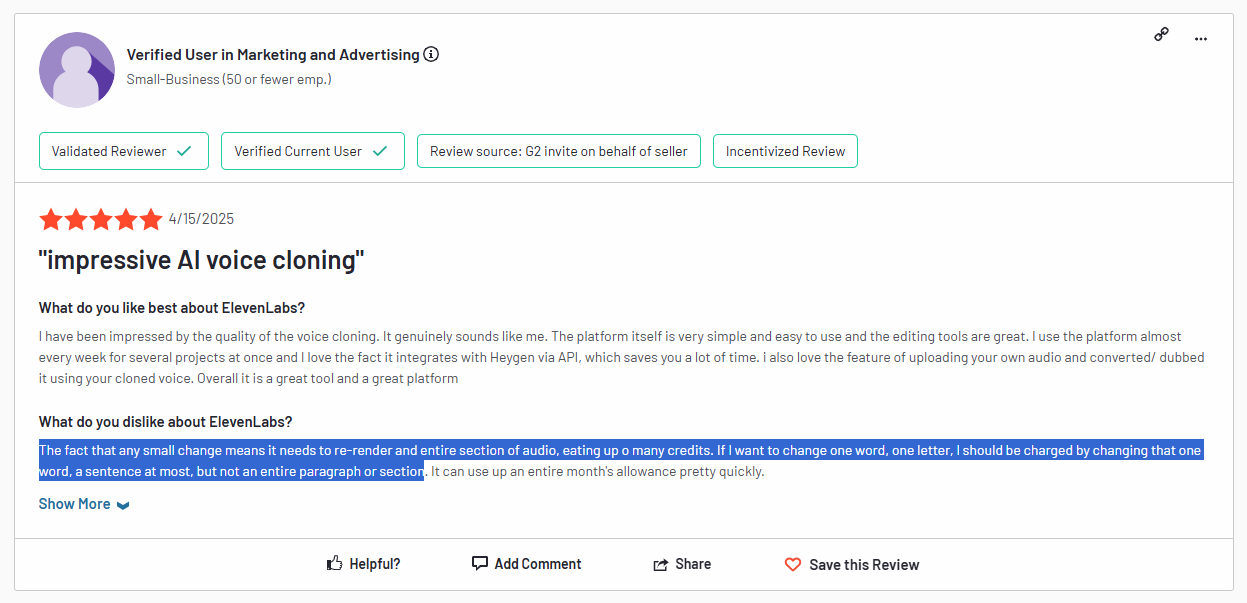The image size is (1247, 603).
Task: Click the Validated Reviewer badge
Action: 124,151
